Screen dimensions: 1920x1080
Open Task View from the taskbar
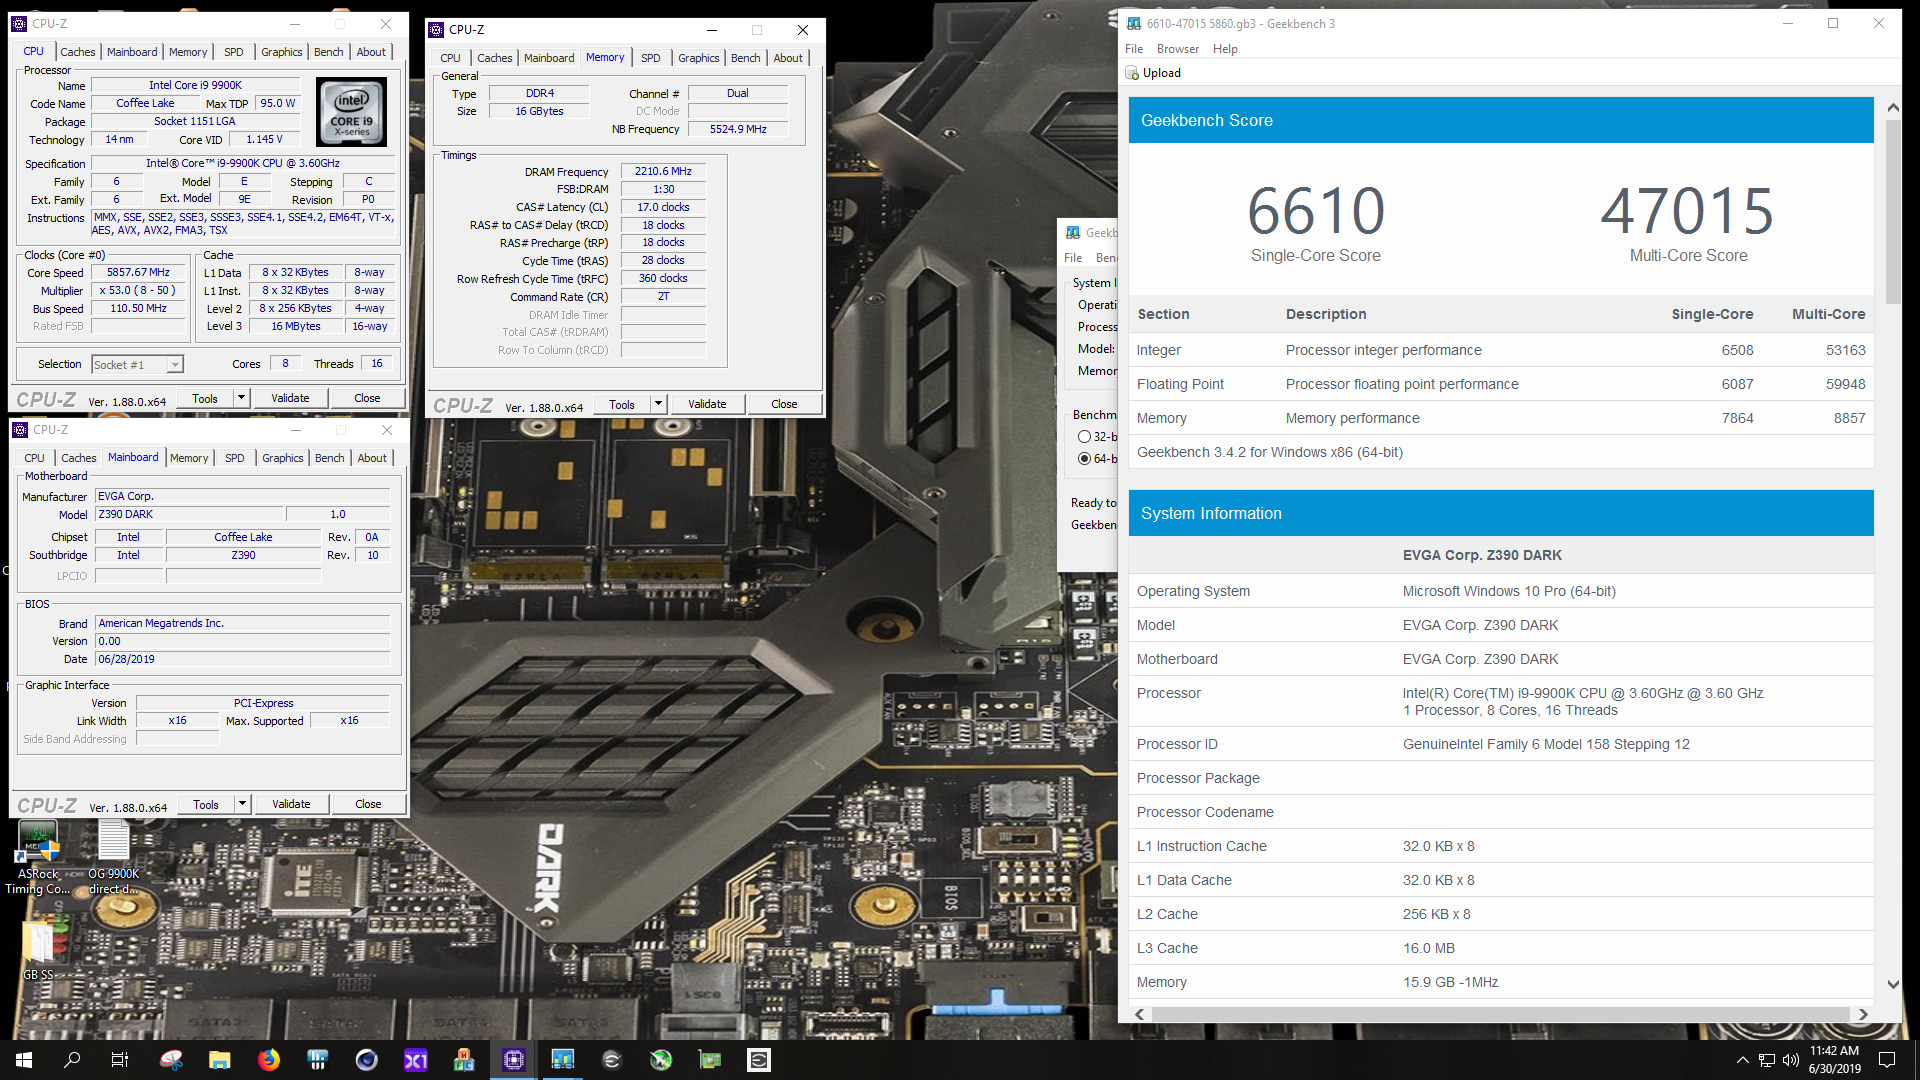(120, 1060)
